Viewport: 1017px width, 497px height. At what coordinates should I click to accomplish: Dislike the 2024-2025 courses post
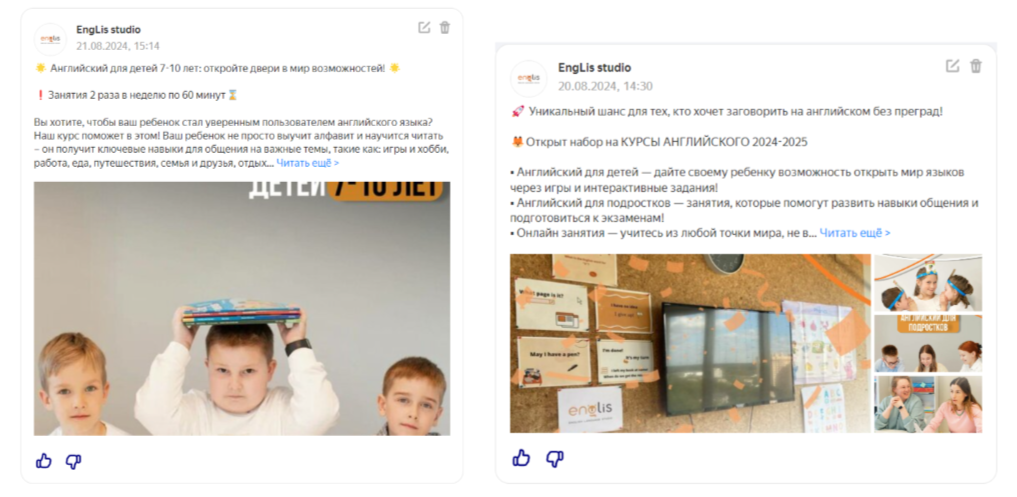click(x=555, y=458)
